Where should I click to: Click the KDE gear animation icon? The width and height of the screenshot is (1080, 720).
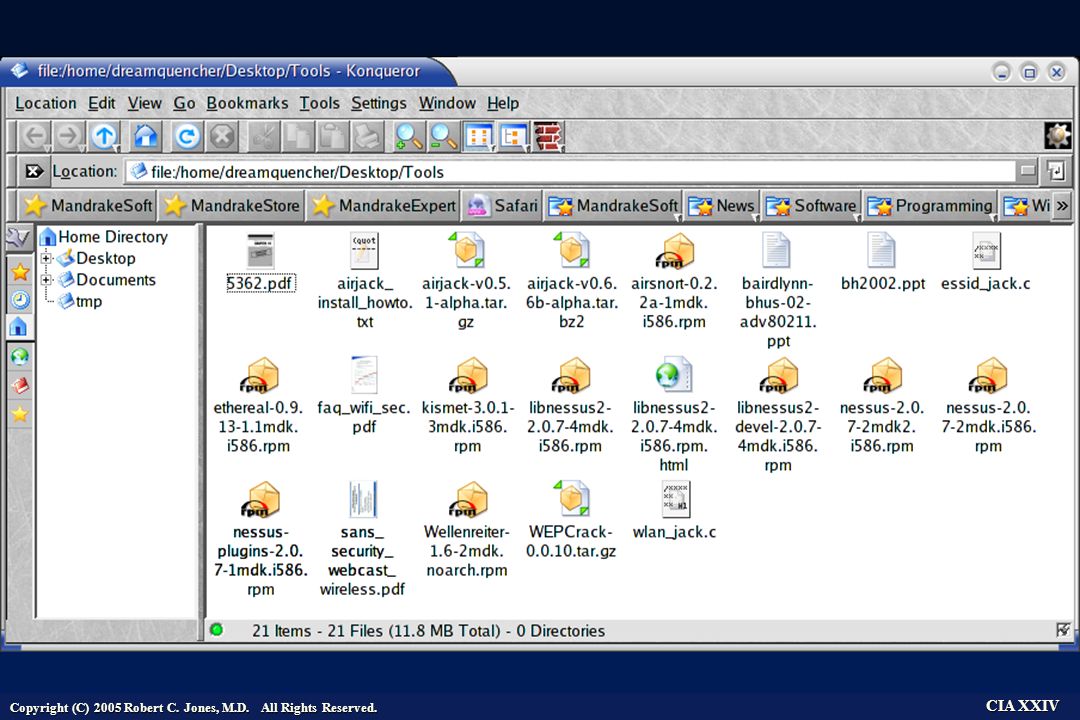[x=1057, y=136]
